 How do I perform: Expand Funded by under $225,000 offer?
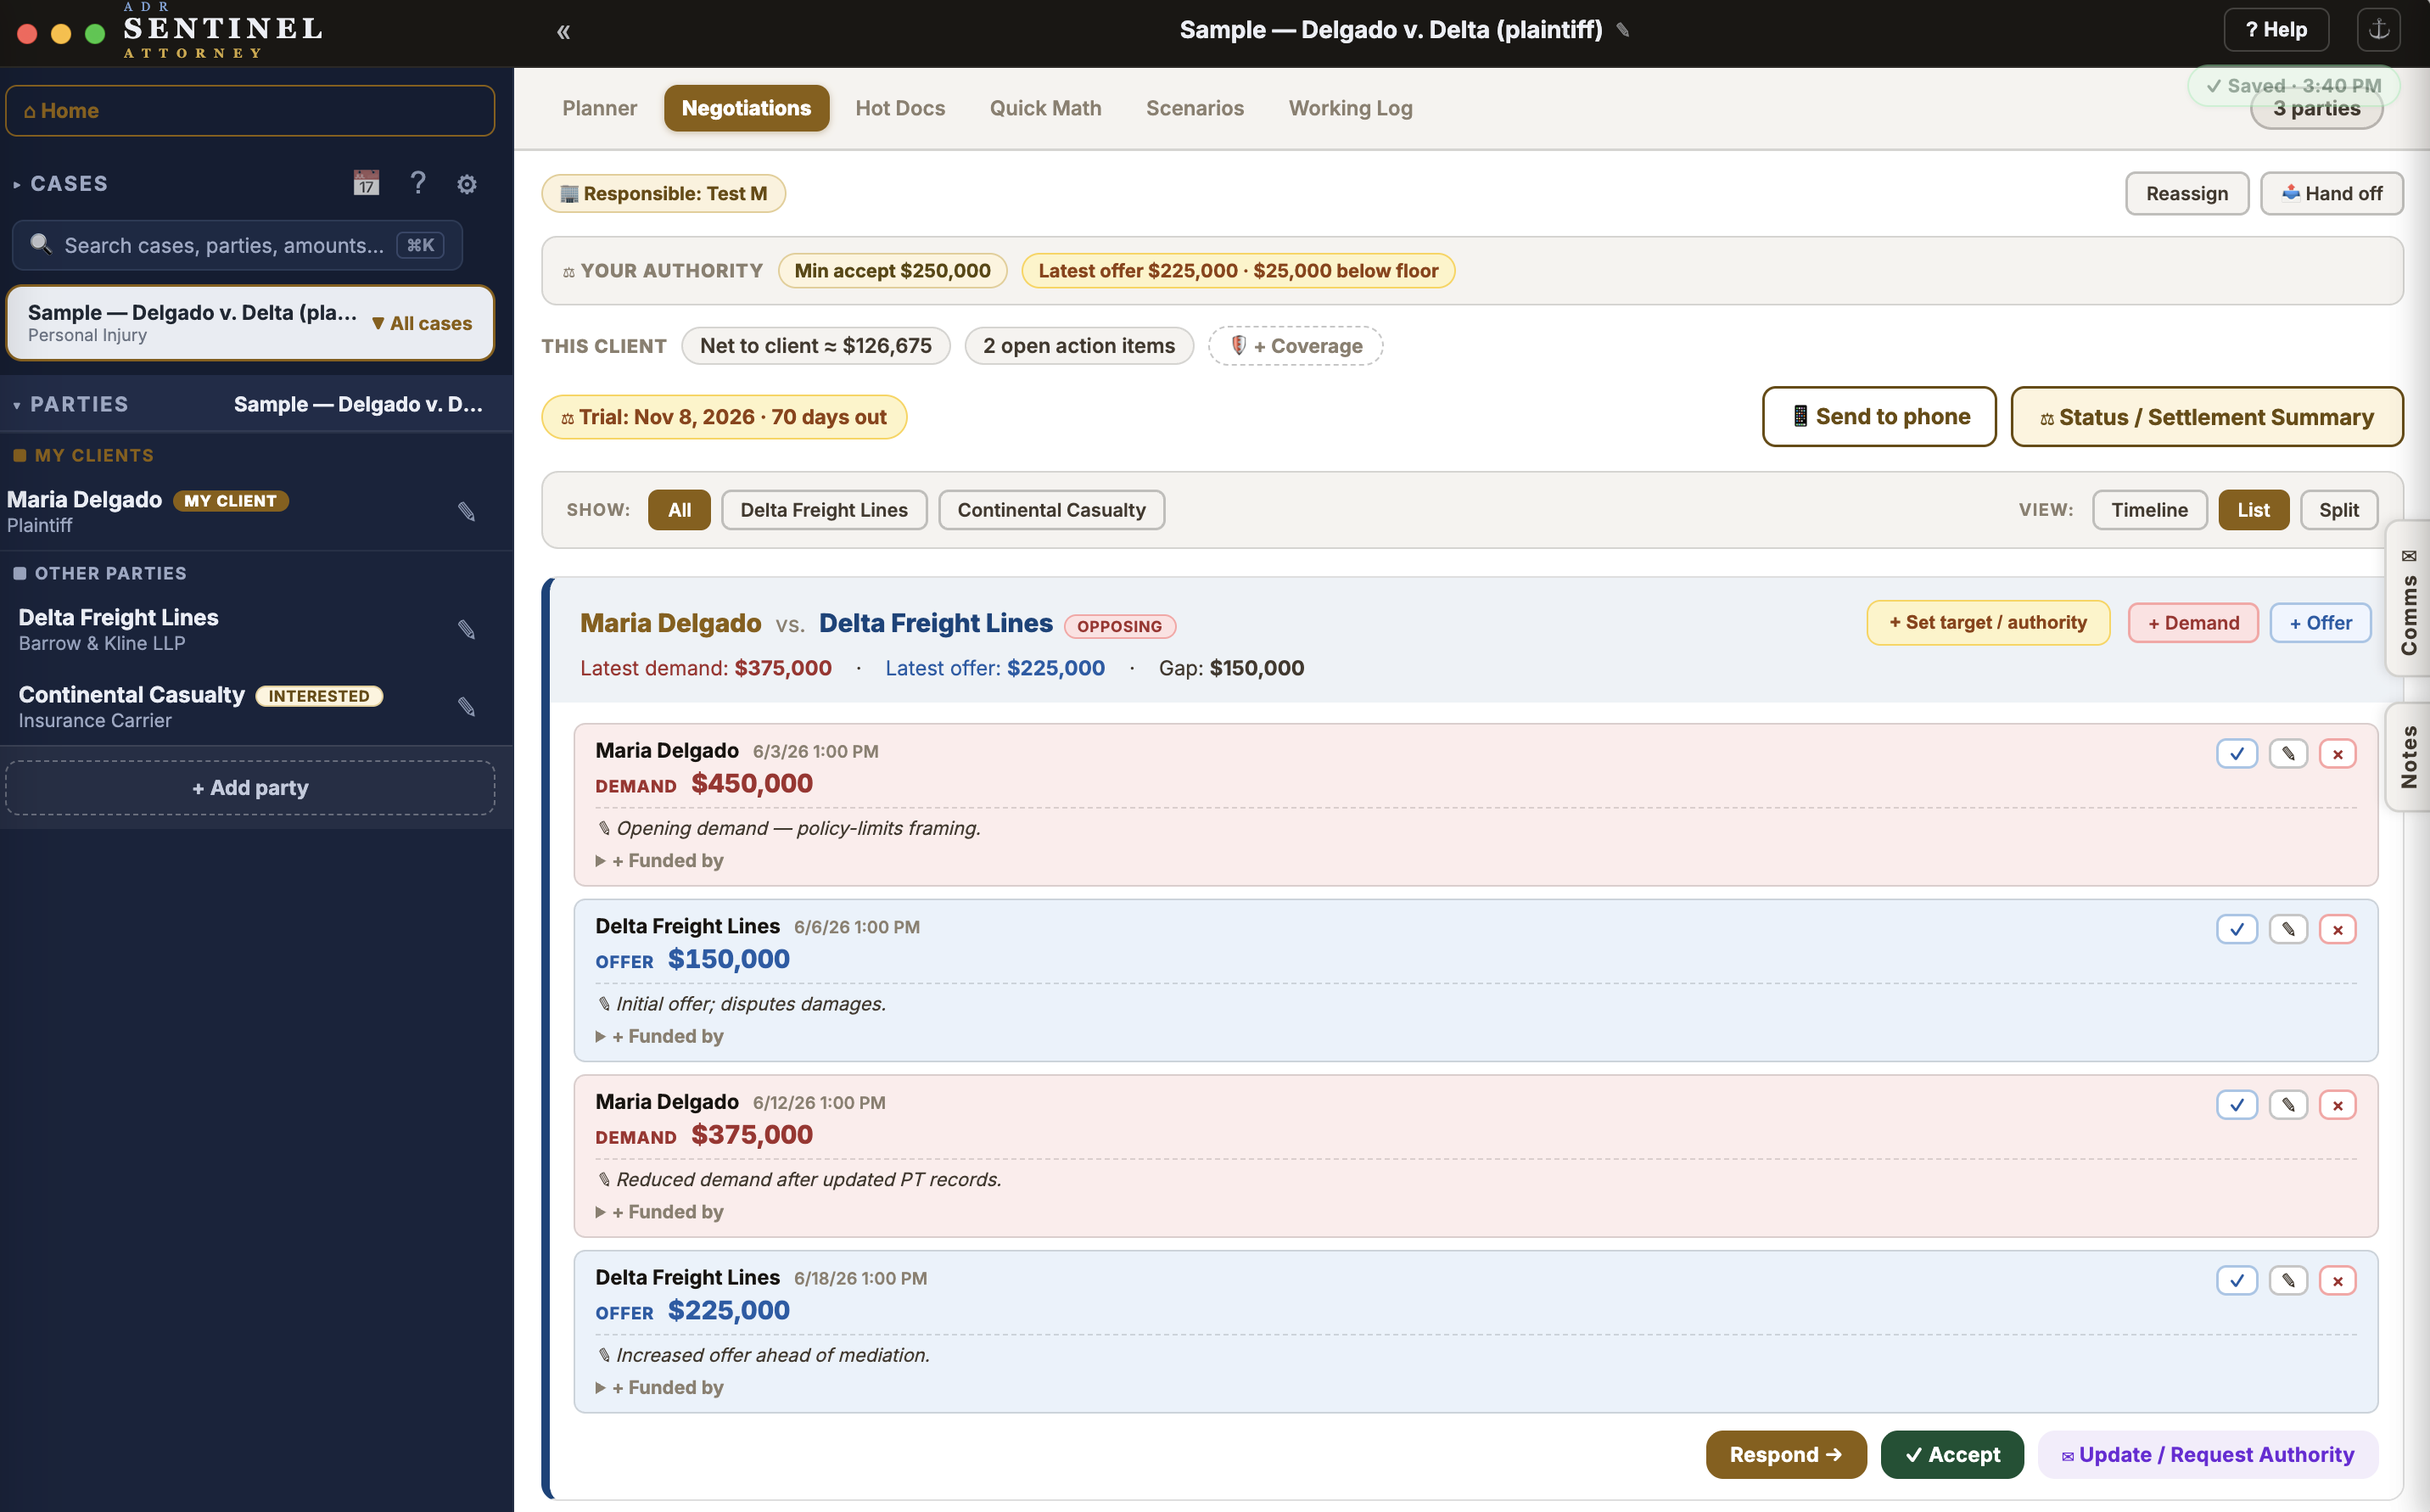[x=660, y=1388]
